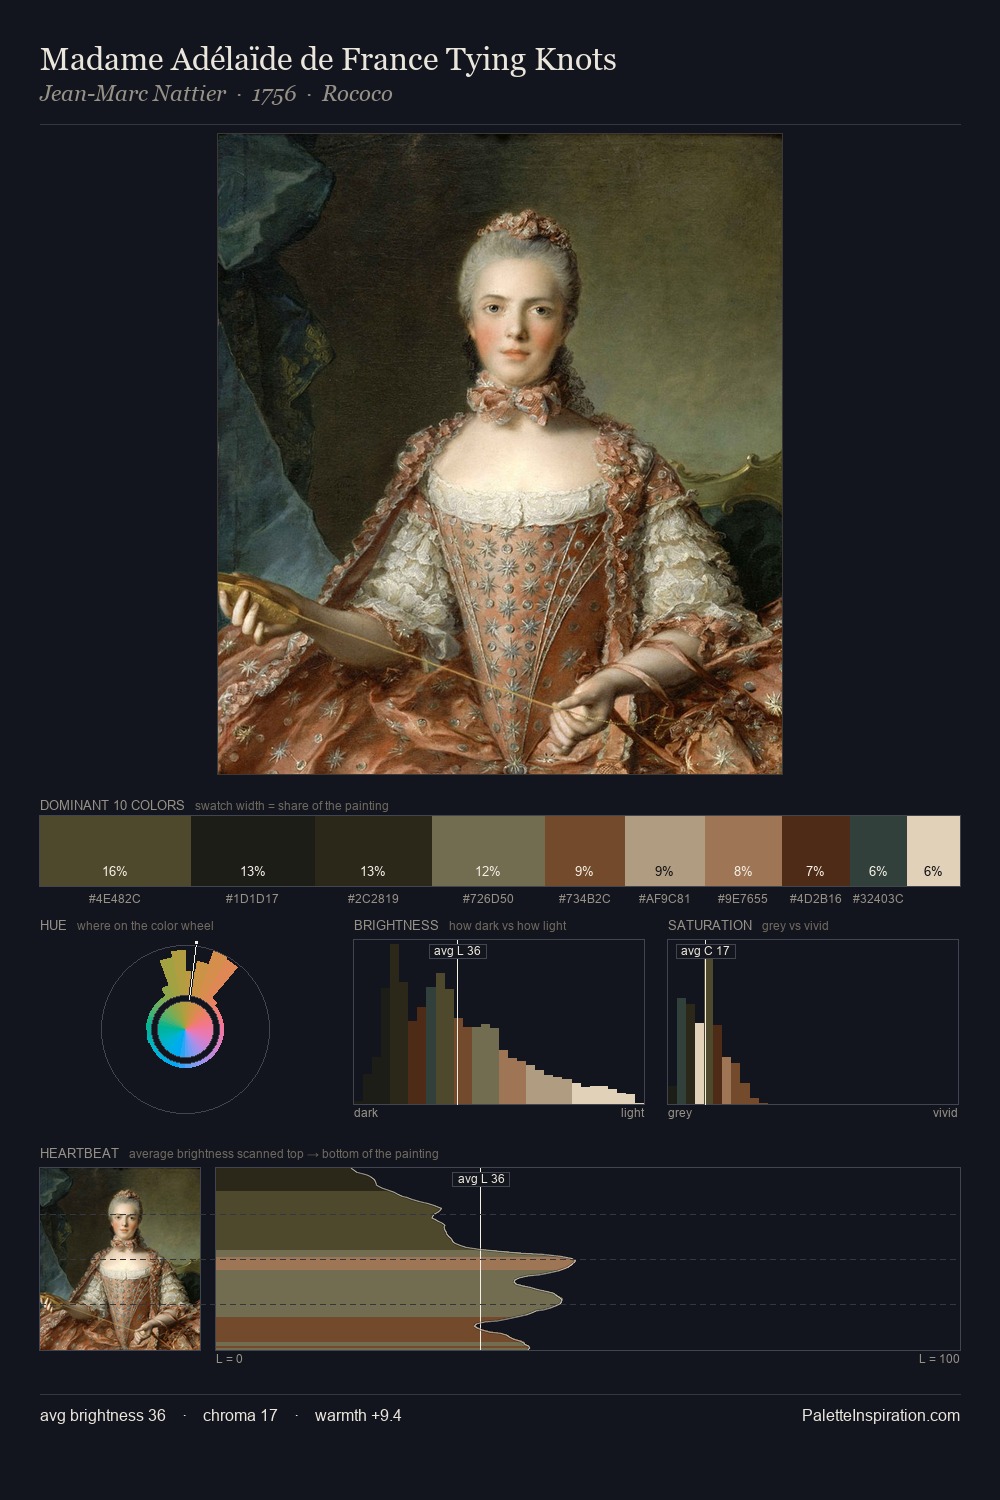Screen dimensions: 1000x1500
Task: Click the 'L = 0' axis label
Action: tap(229, 1359)
